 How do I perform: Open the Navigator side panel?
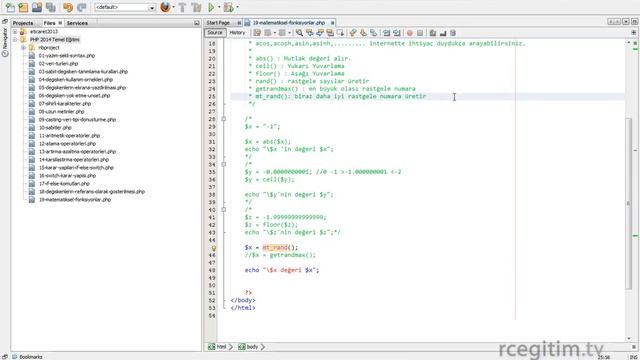5,42
